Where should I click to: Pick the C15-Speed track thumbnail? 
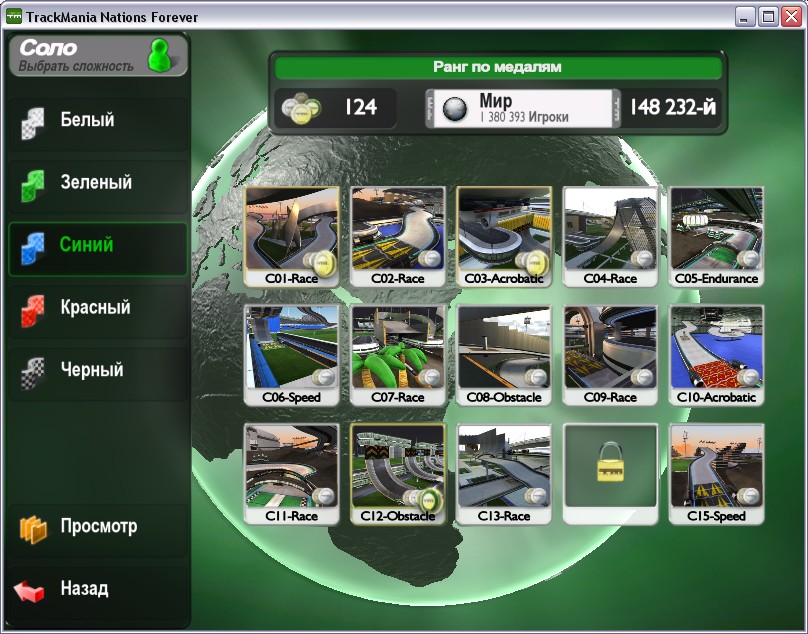(x=716, y=473)
